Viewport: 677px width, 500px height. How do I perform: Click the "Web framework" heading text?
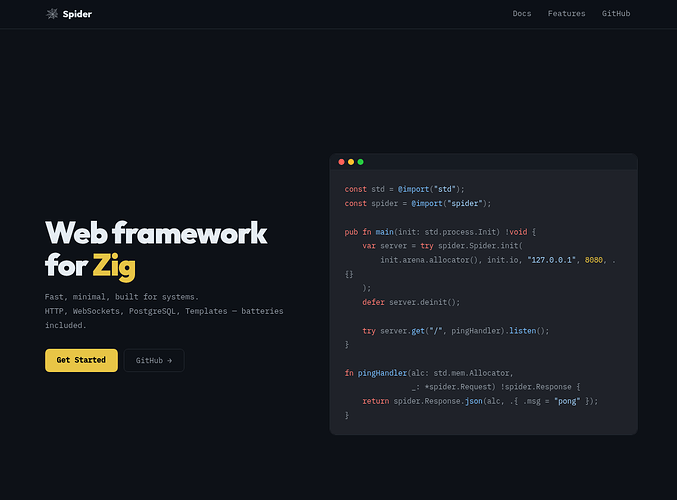[x=156, y=234]
